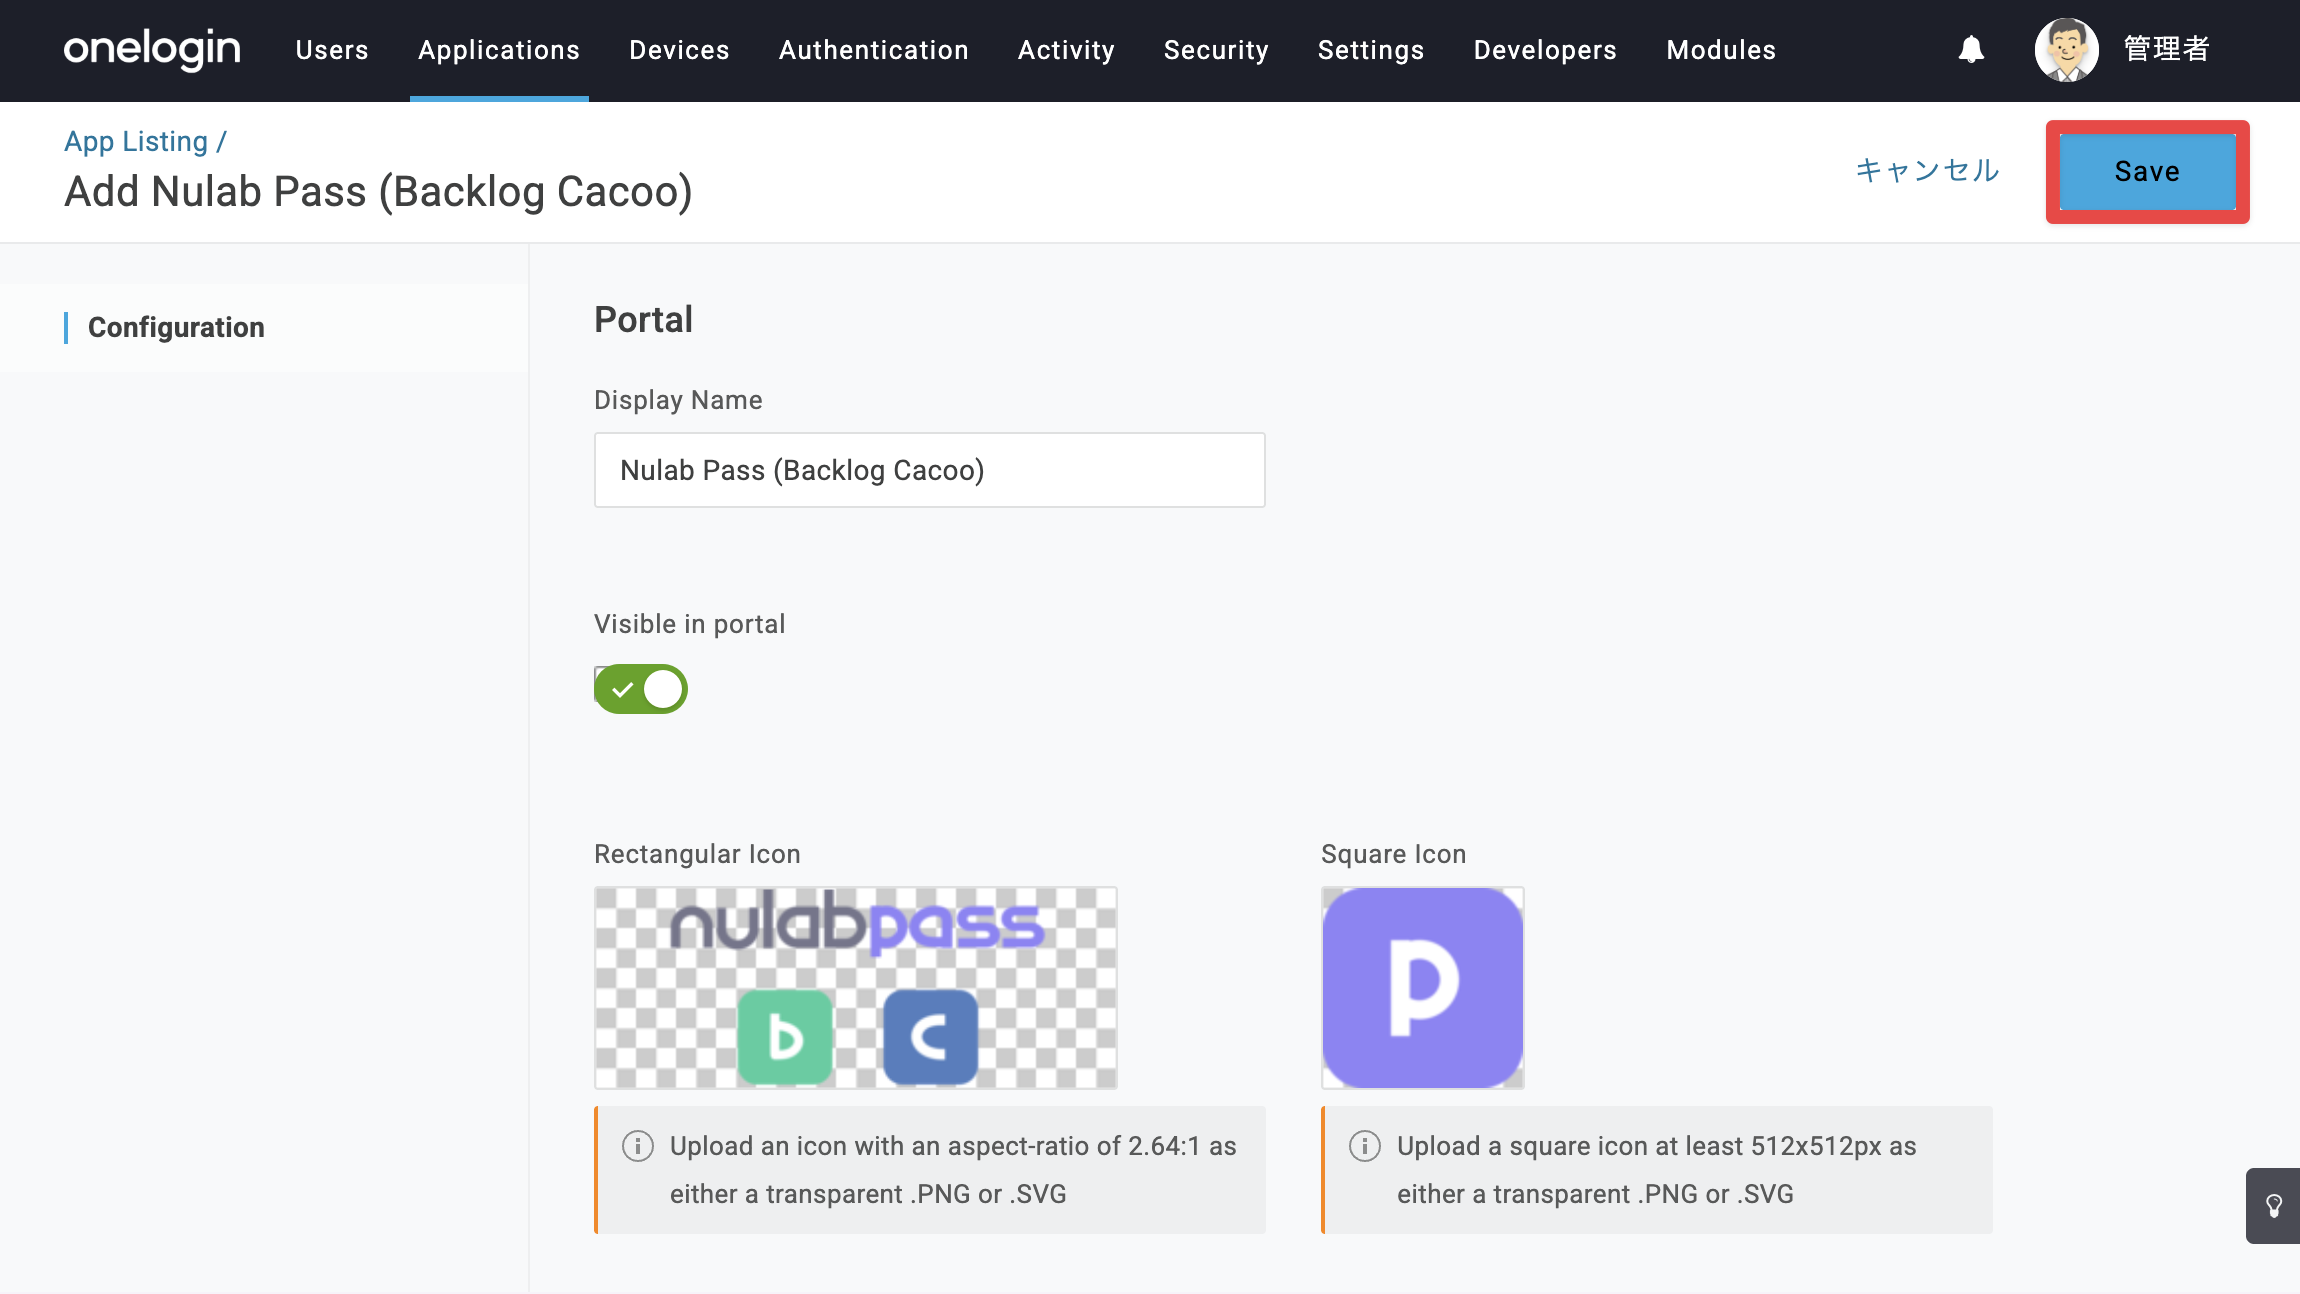Click the Portal section heading
2300x1294 pixels.
(644, 320)
